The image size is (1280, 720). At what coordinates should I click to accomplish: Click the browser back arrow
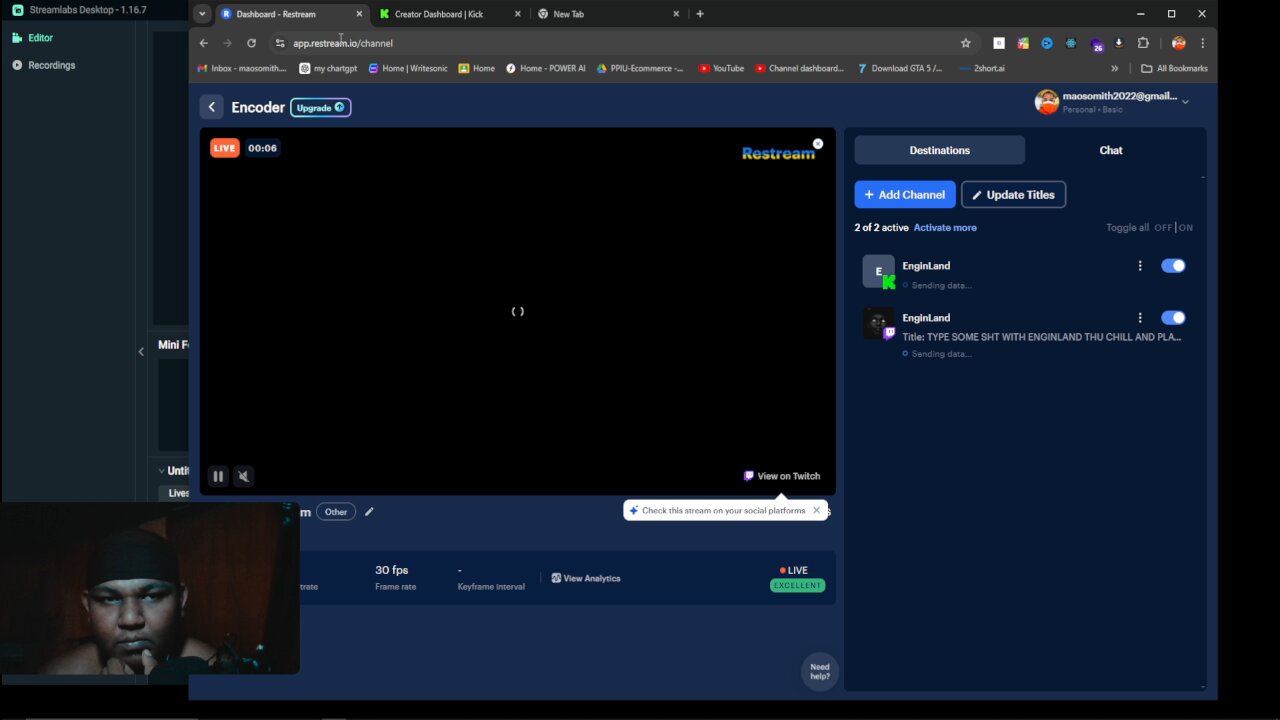tap(204, 43)
